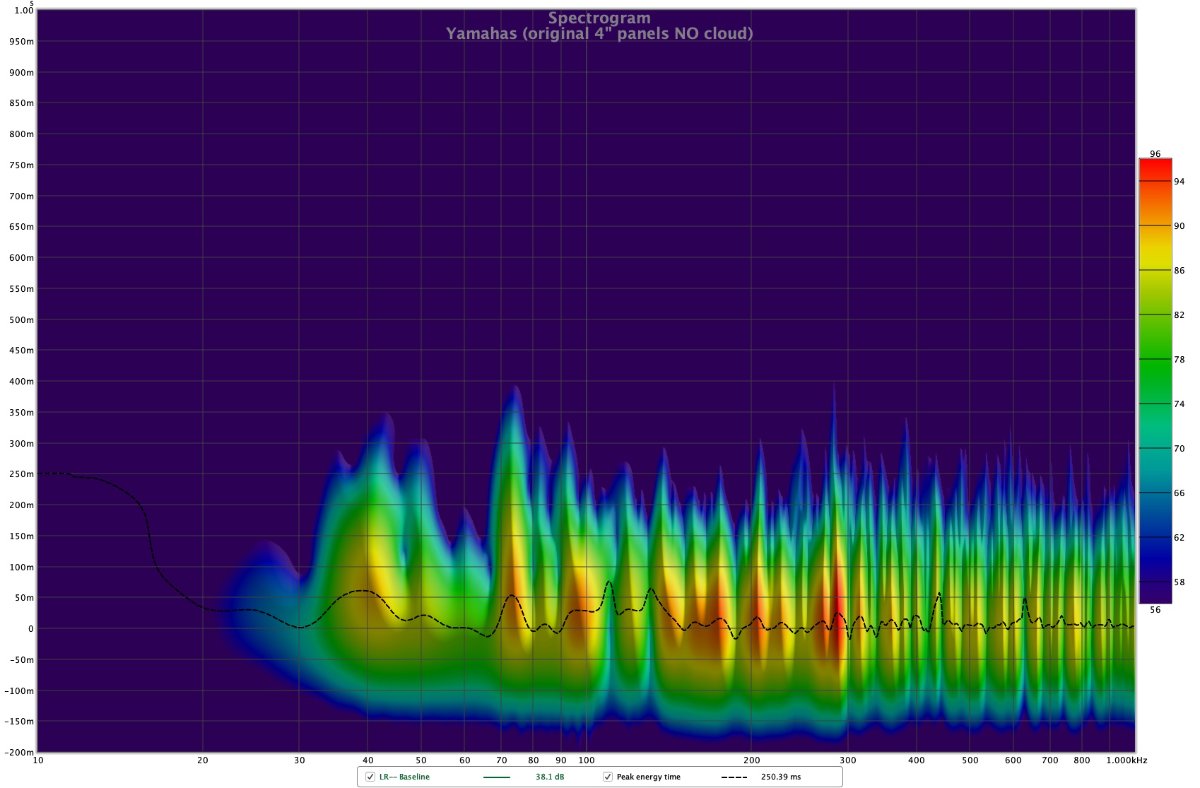Uncheck the LR— Baseline trace checkbox
Screen dimensions: 1200x788
[x=370, y=777]
